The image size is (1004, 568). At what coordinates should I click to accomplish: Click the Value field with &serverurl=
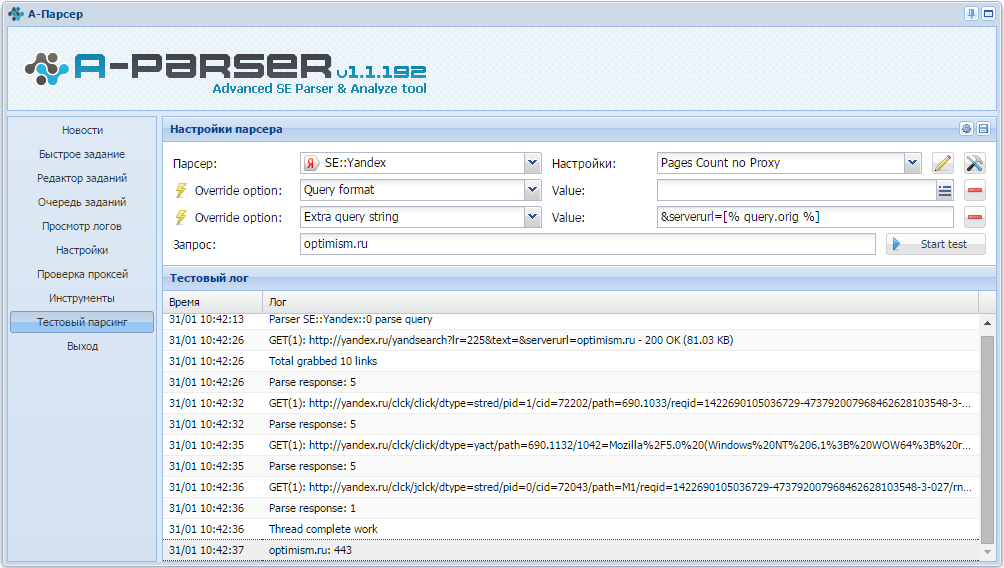tap(805, 217)
